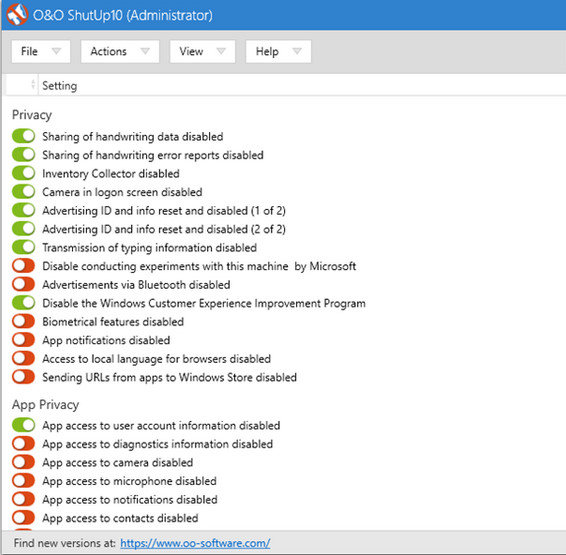Image resolution: width=566 pixels, height=555 pixels.
Task: Enable App notifications disabled switch
Action: click(x=23, y=340)
